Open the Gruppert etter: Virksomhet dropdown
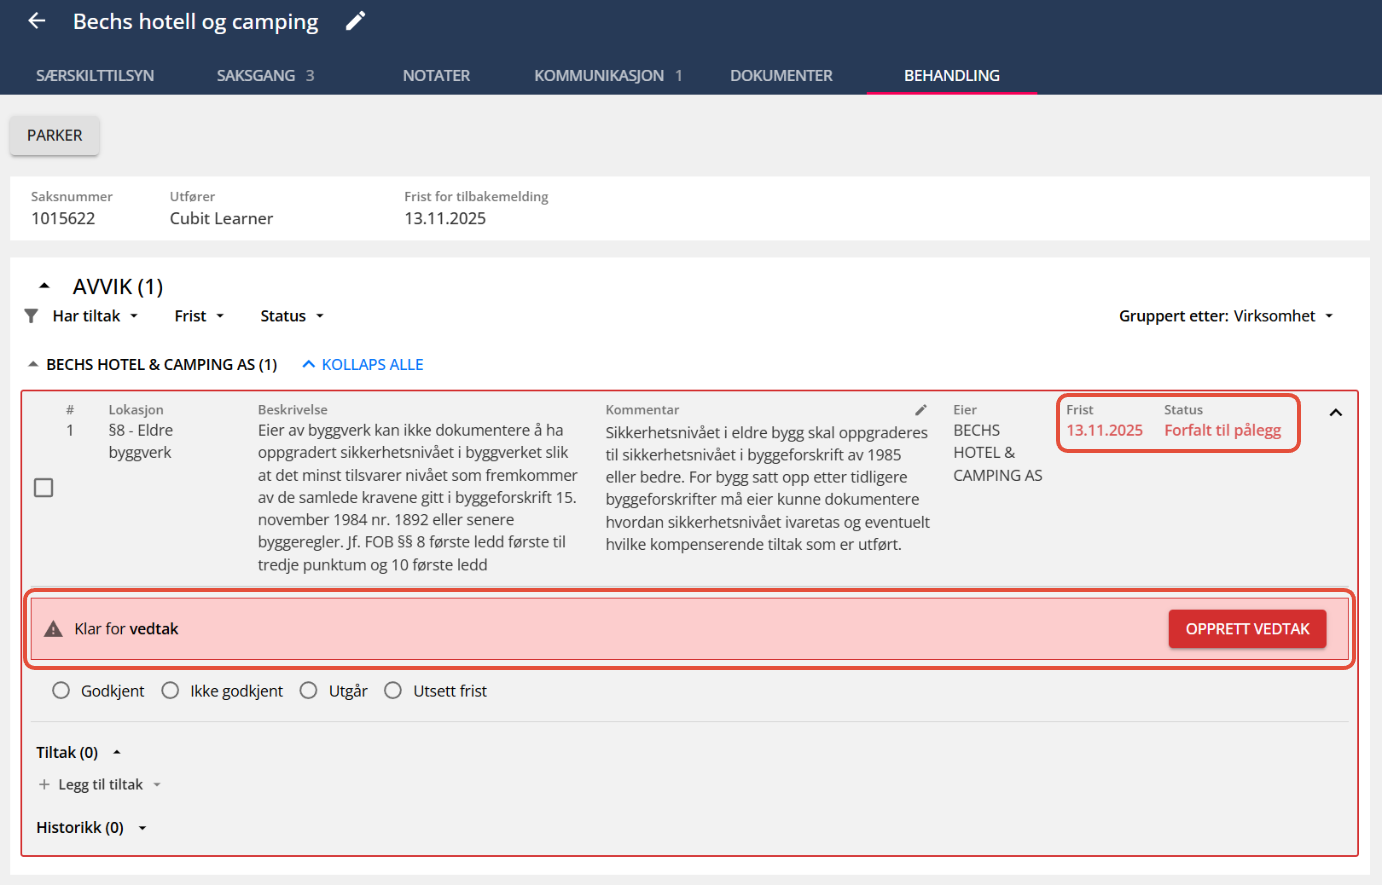 [1226, 316]
